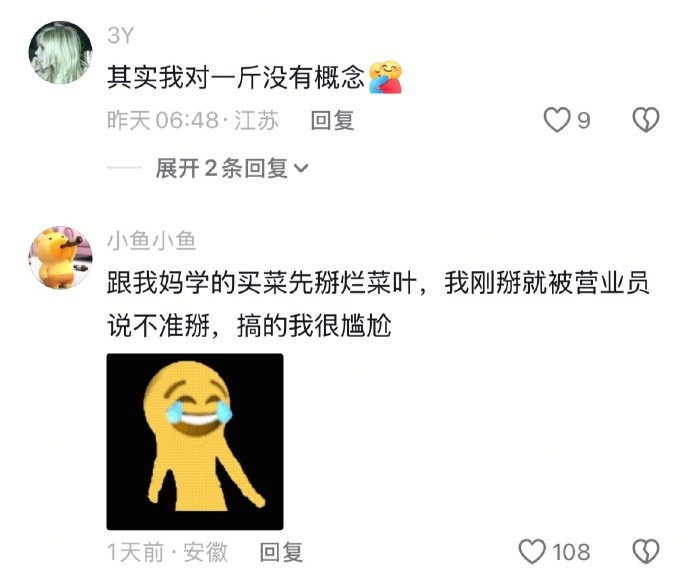The height and width of the screenshot is (578, 690).
Task: Tap the like count 108
Action: tap(571, 552)
